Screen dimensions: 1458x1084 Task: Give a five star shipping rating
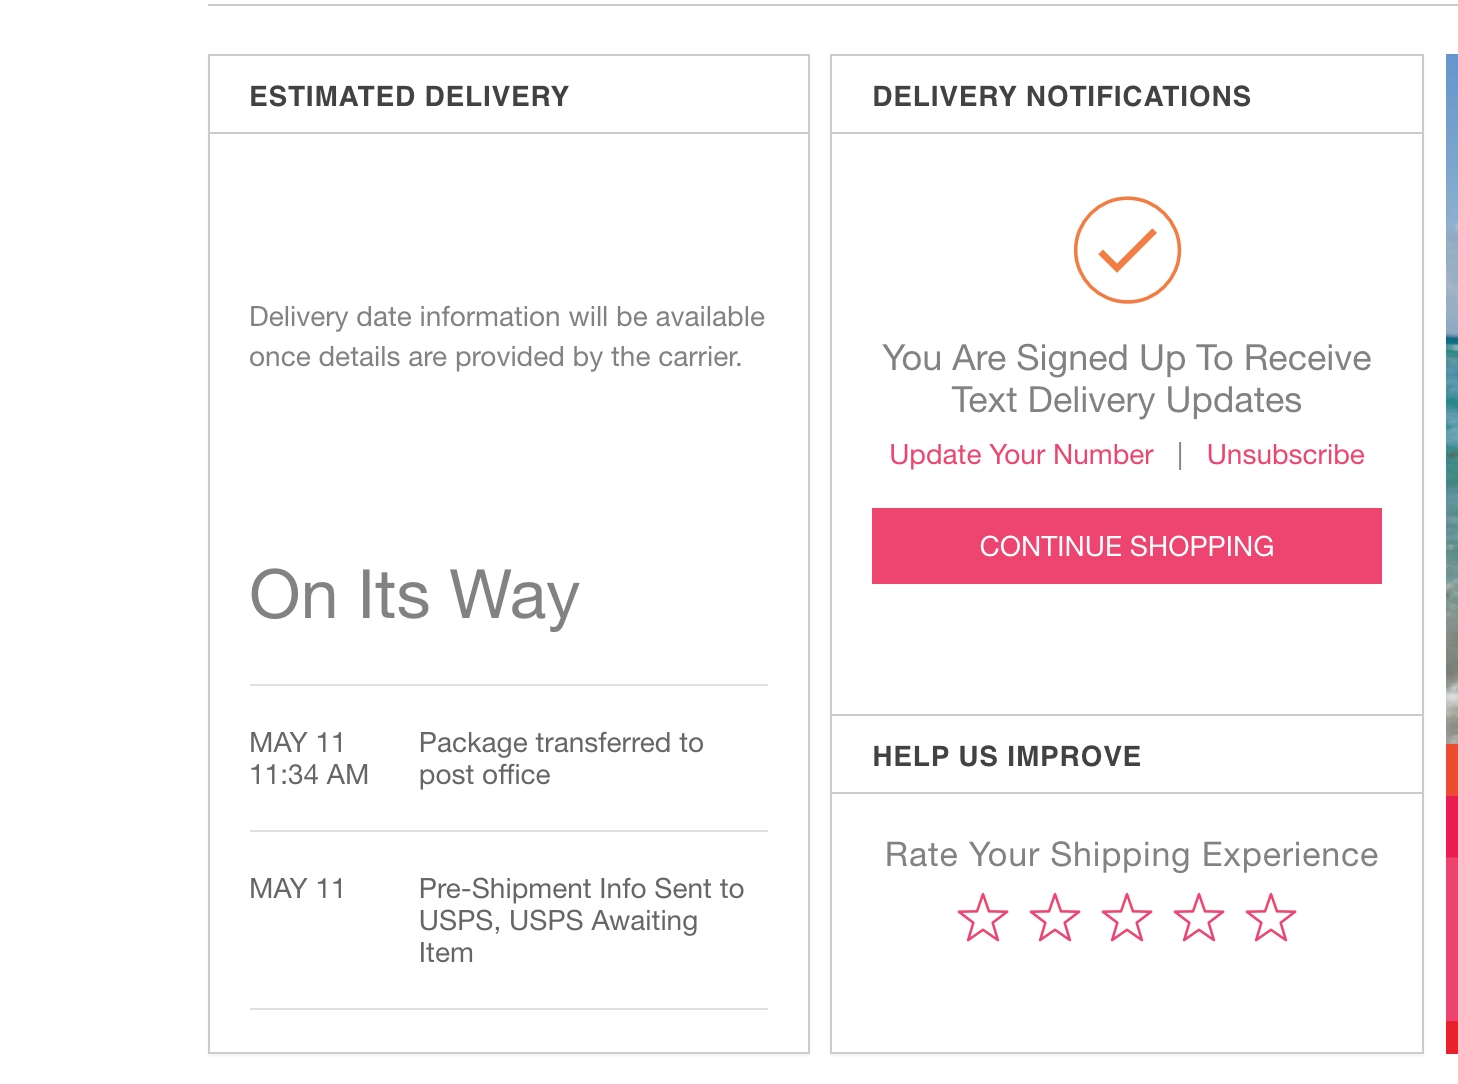pyautogui.click(x=1271, y=918)
